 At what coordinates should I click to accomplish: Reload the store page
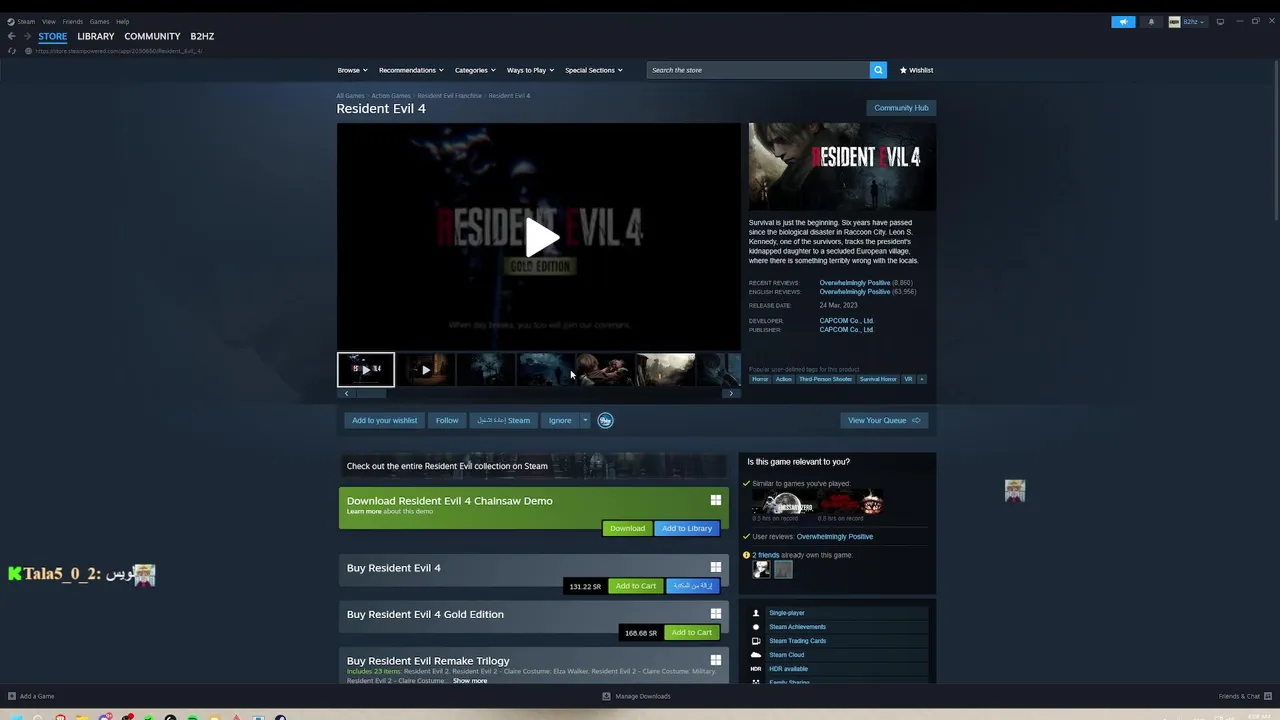point(12,51)
